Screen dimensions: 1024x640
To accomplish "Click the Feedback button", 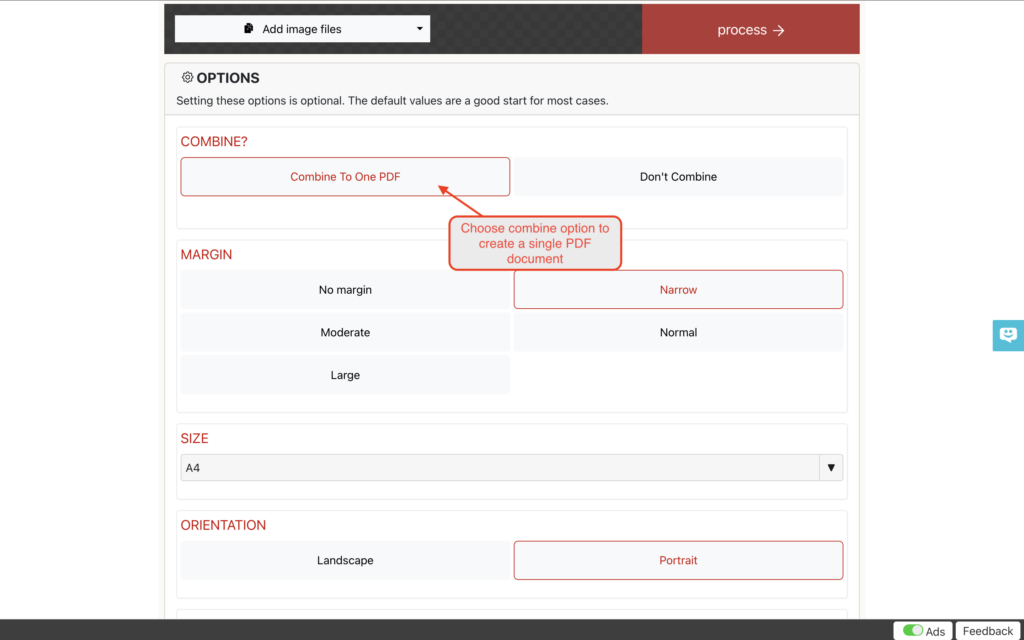I will pos(987,631).
